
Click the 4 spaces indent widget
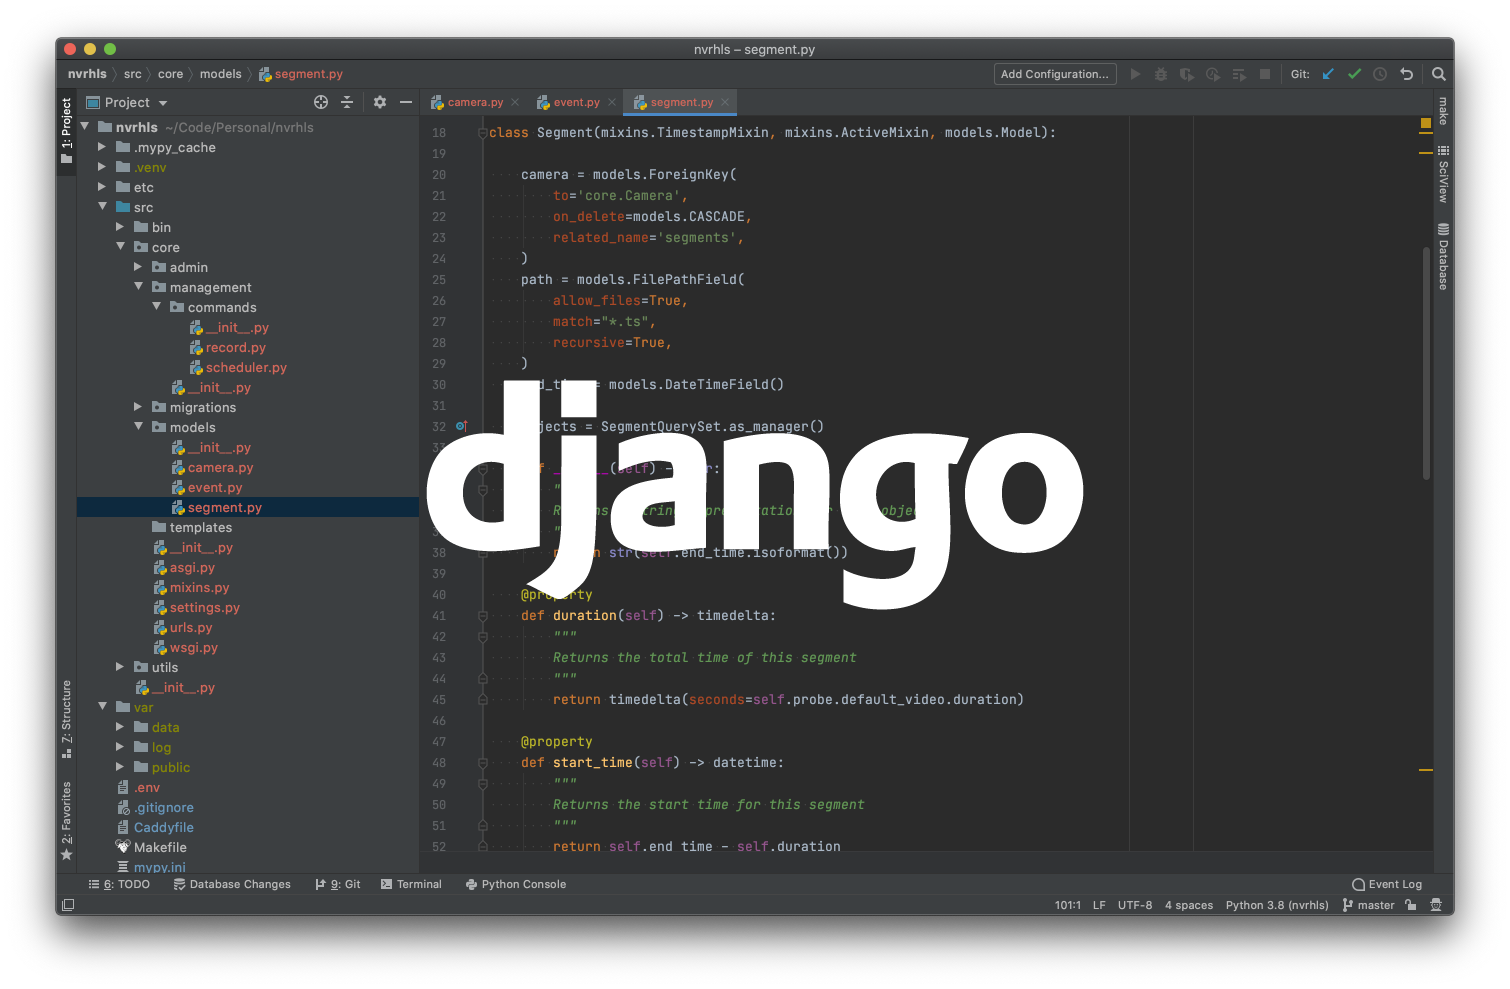1189,905
